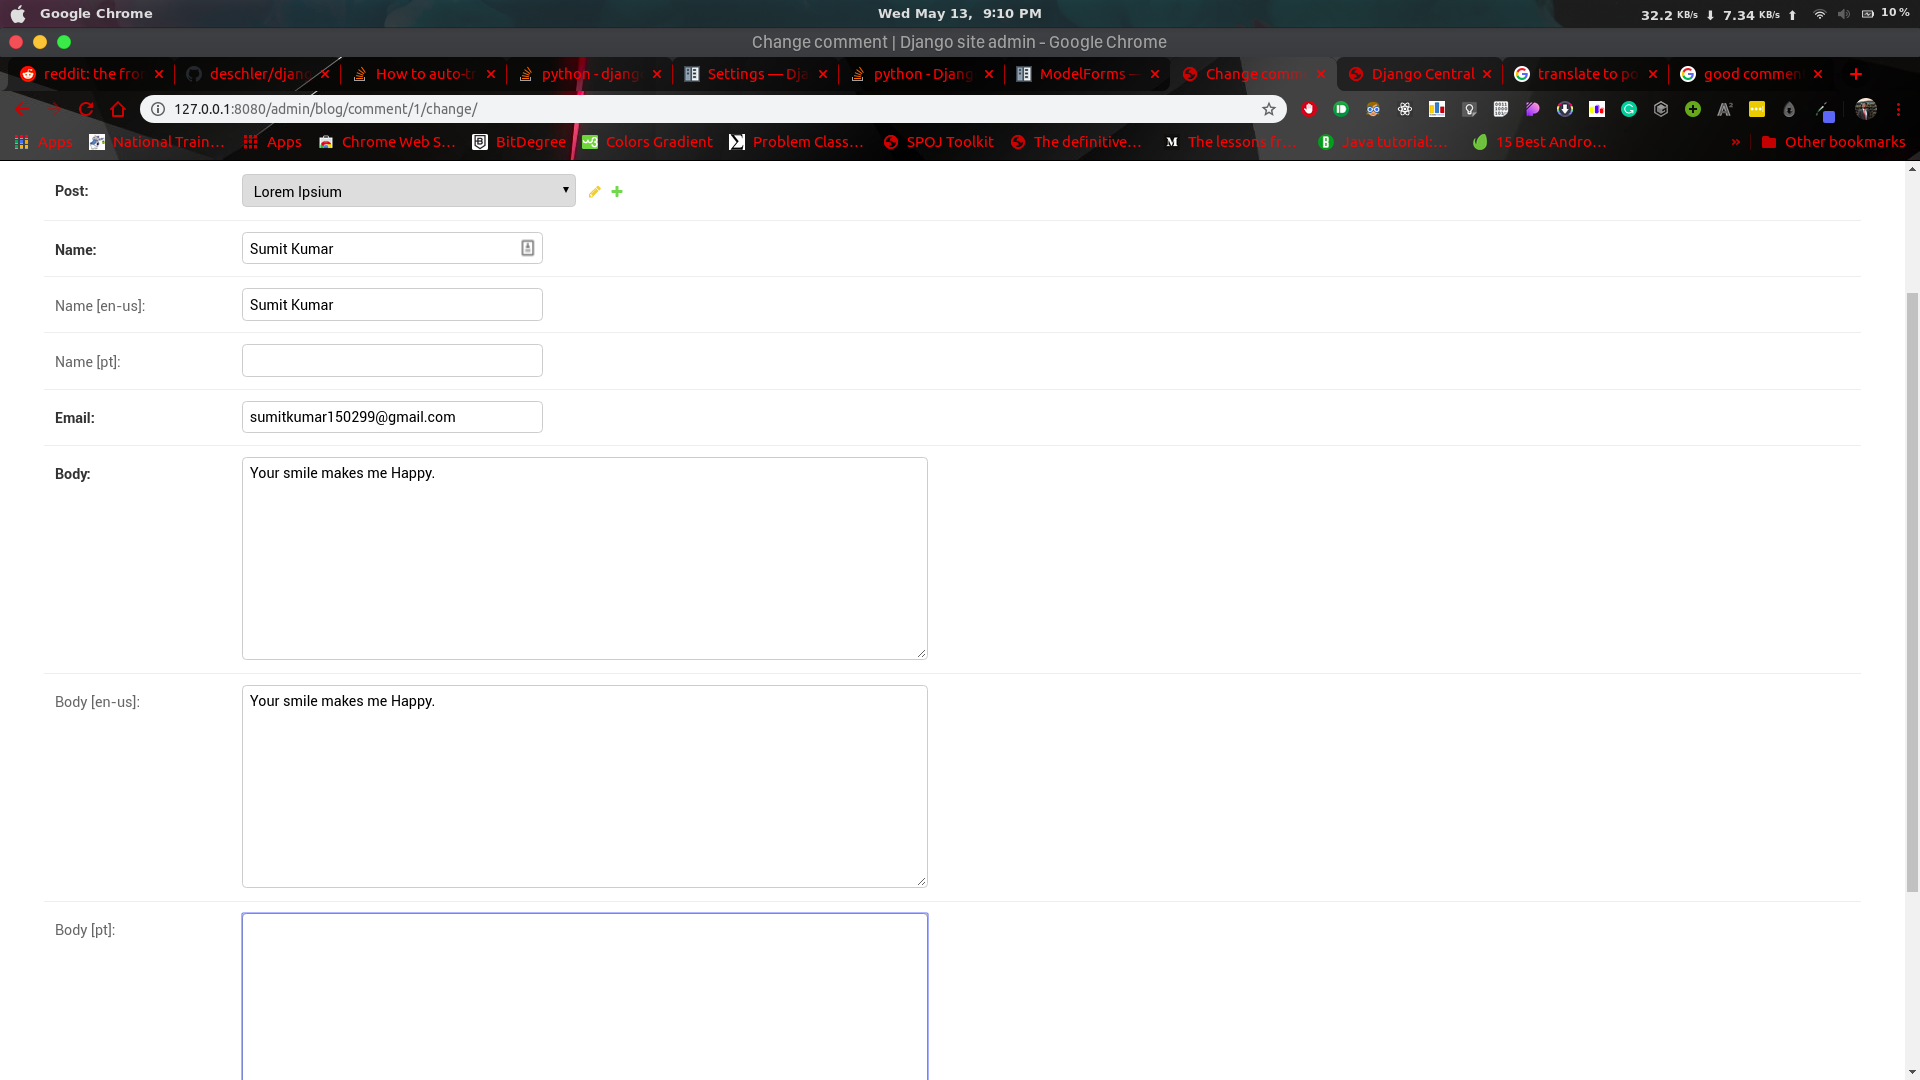This screenshot has height=1080, width=1920.
Task: Switch to the translate to po Google tab
Action: [x=1585, y=74]
